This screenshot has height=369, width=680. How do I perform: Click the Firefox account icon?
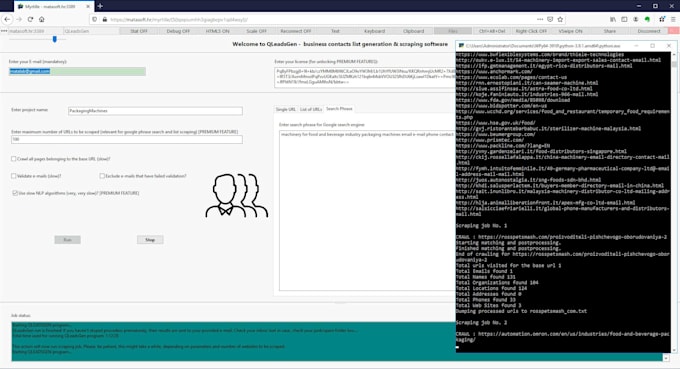point(636,20)
